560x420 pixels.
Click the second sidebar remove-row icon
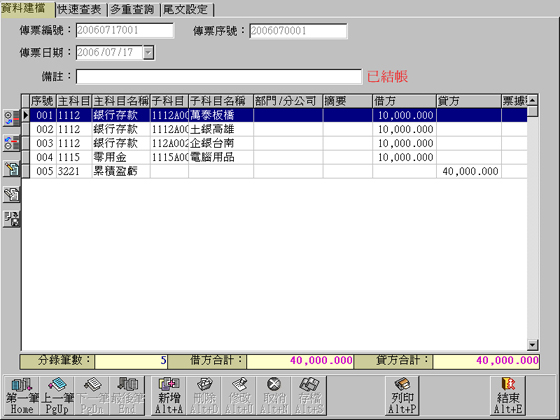click(11, 144)
